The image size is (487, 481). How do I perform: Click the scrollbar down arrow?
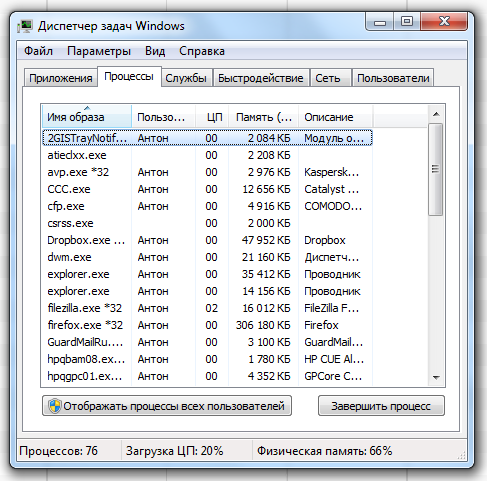click(x=436, y=377)
